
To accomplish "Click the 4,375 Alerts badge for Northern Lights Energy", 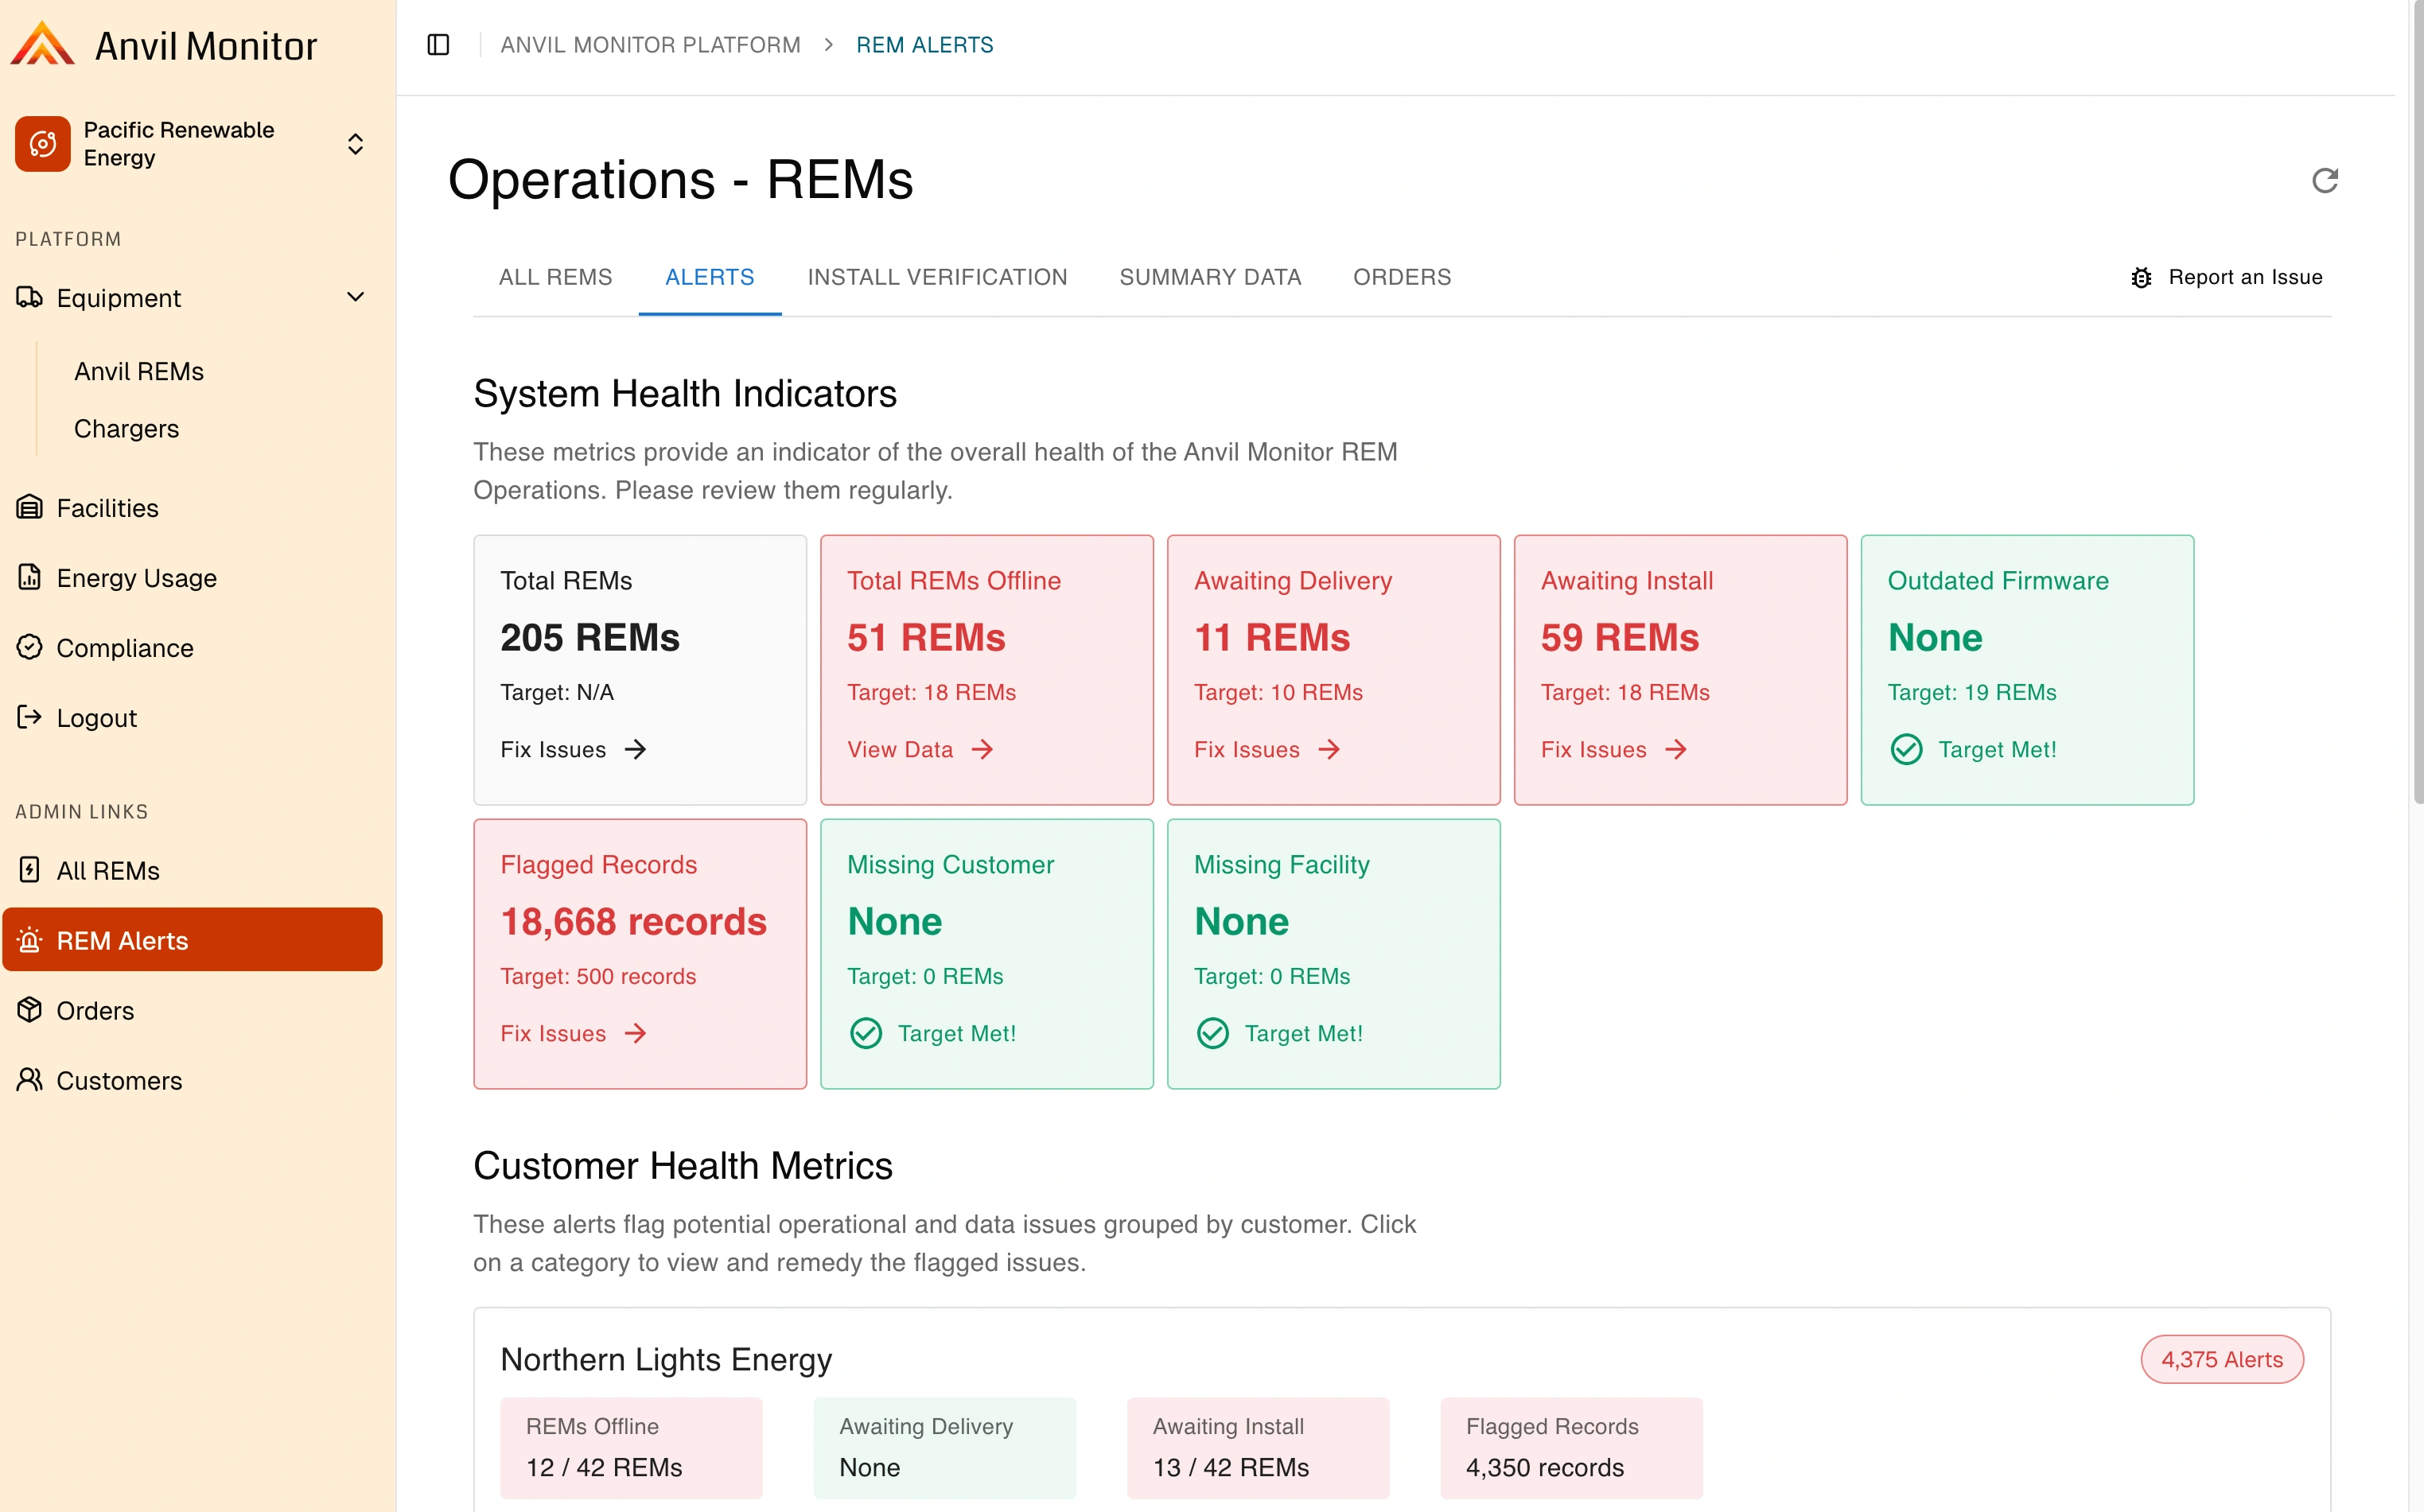I will coord(2222,1359).
